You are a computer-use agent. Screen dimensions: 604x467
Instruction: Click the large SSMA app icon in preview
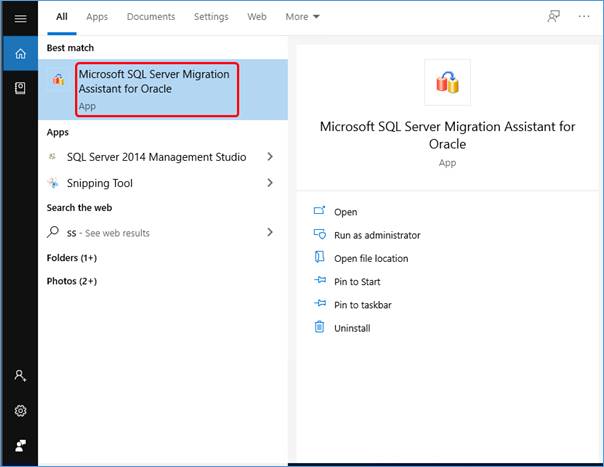click(x=447, y=82)
